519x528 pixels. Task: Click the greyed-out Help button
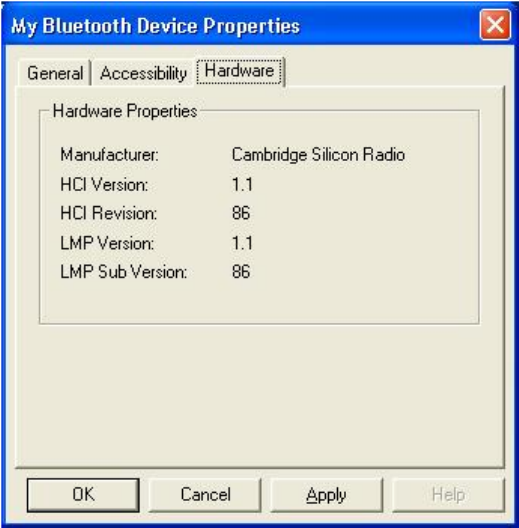click(448, 495)
